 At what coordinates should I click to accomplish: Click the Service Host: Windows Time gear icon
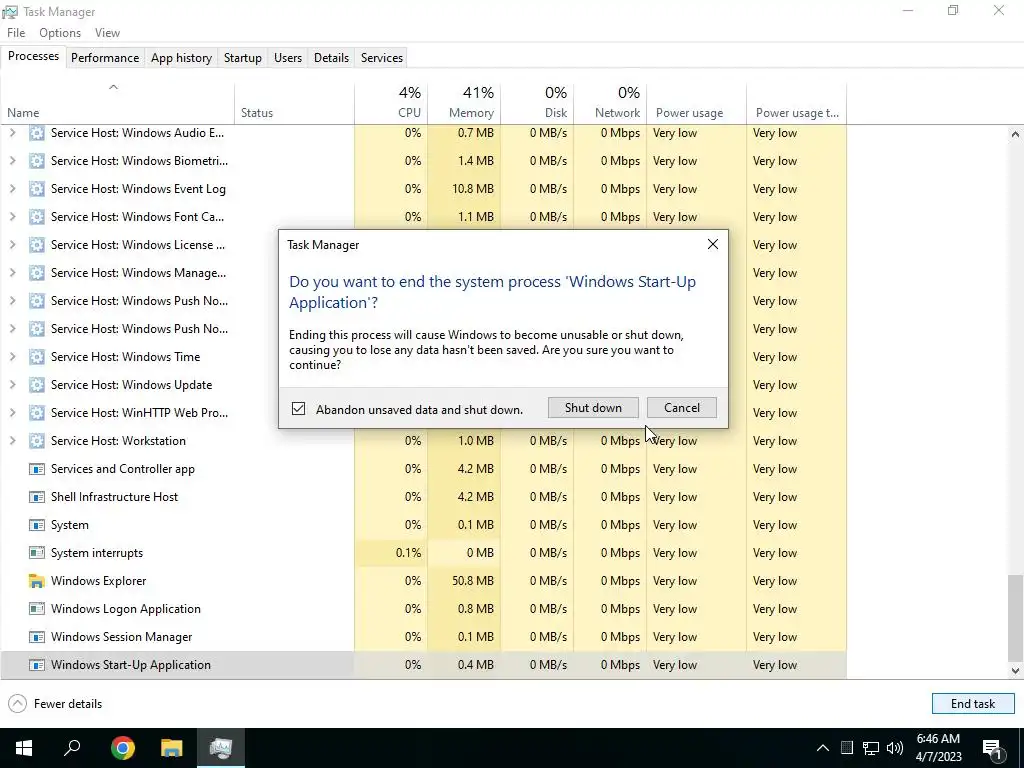point(37,357)
